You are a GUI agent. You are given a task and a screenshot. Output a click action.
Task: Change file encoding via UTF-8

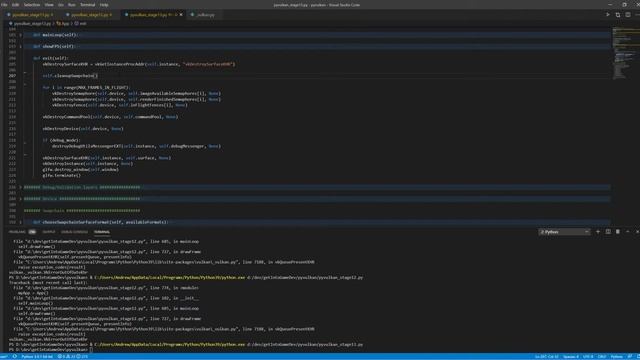pos(588,357)
